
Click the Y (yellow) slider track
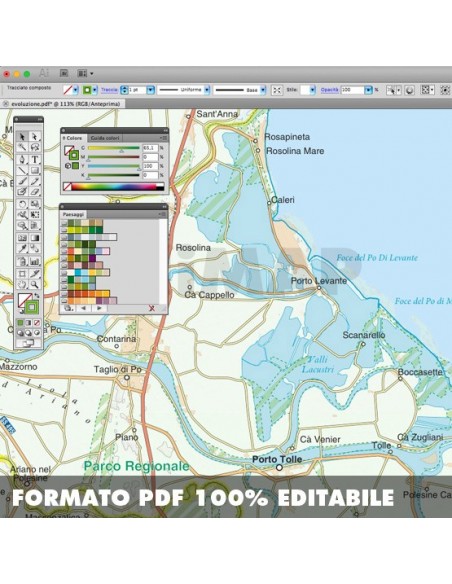point(114,166)
